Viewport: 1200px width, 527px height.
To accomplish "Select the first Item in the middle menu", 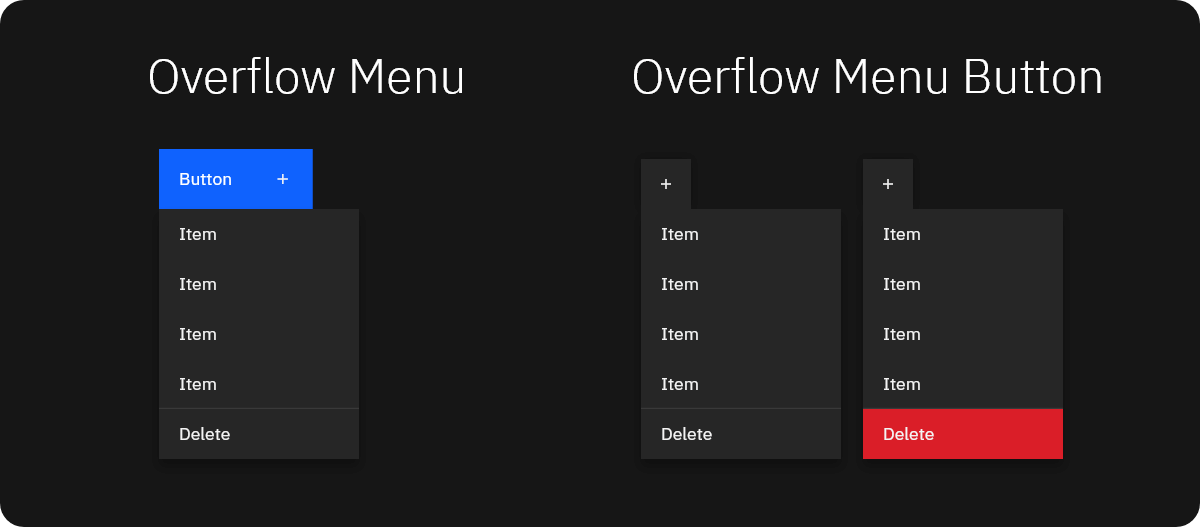I will (741, 234).
